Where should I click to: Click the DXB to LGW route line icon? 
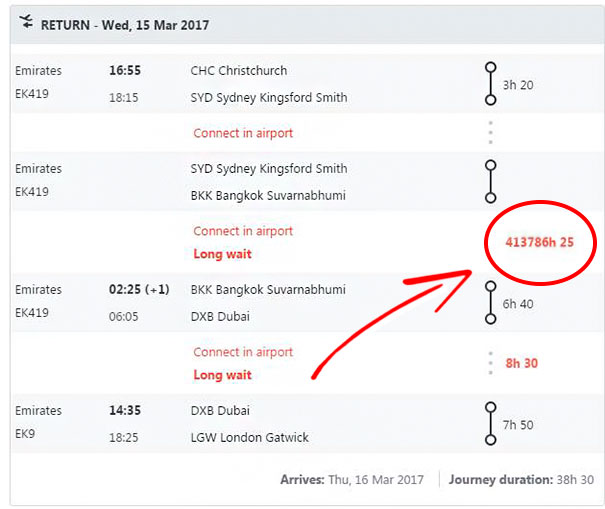(490, 424)
